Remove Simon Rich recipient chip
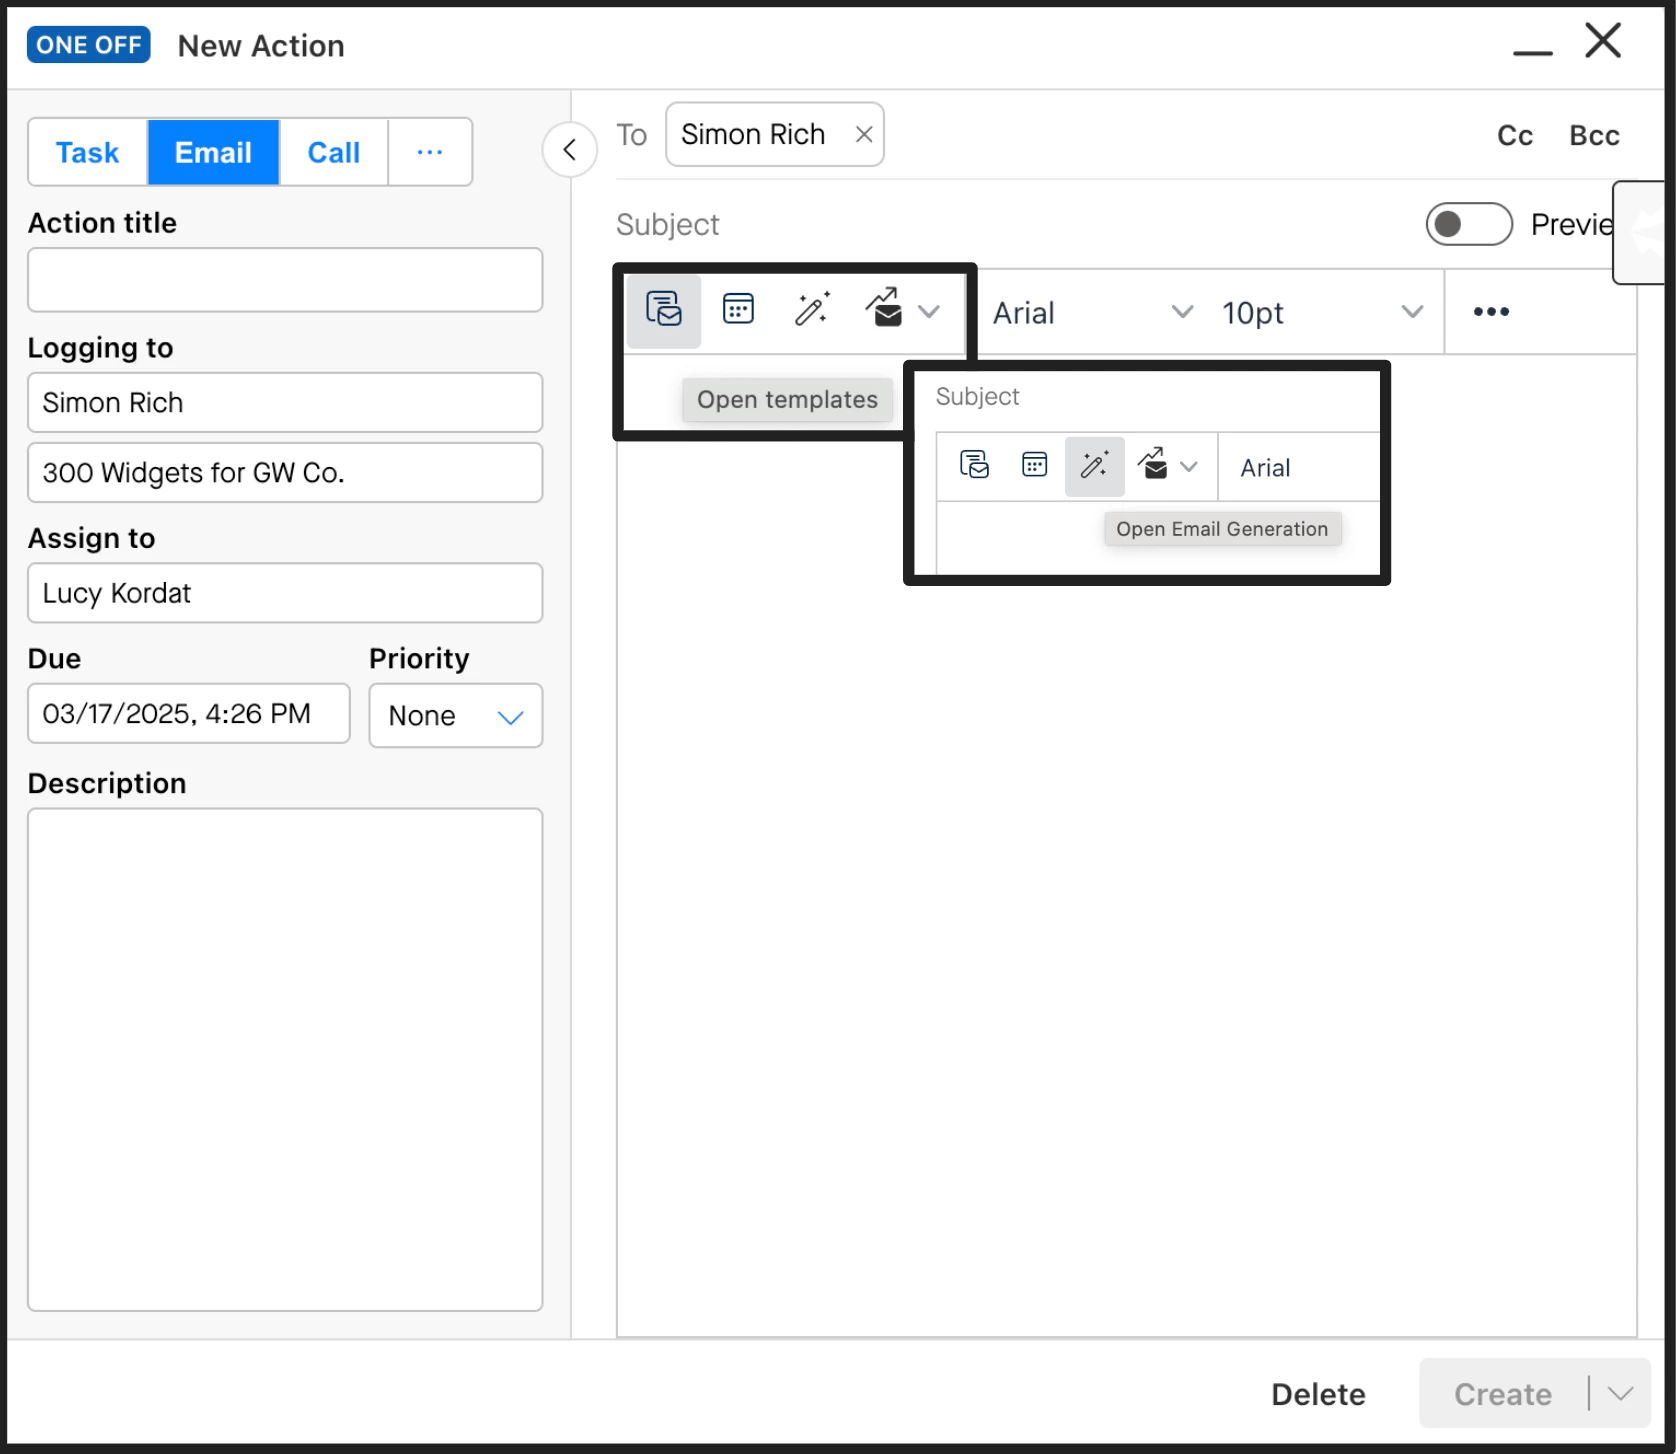Image resolution: width=1676 pixels, height=1454 pixels. click(x=864, y=135)
